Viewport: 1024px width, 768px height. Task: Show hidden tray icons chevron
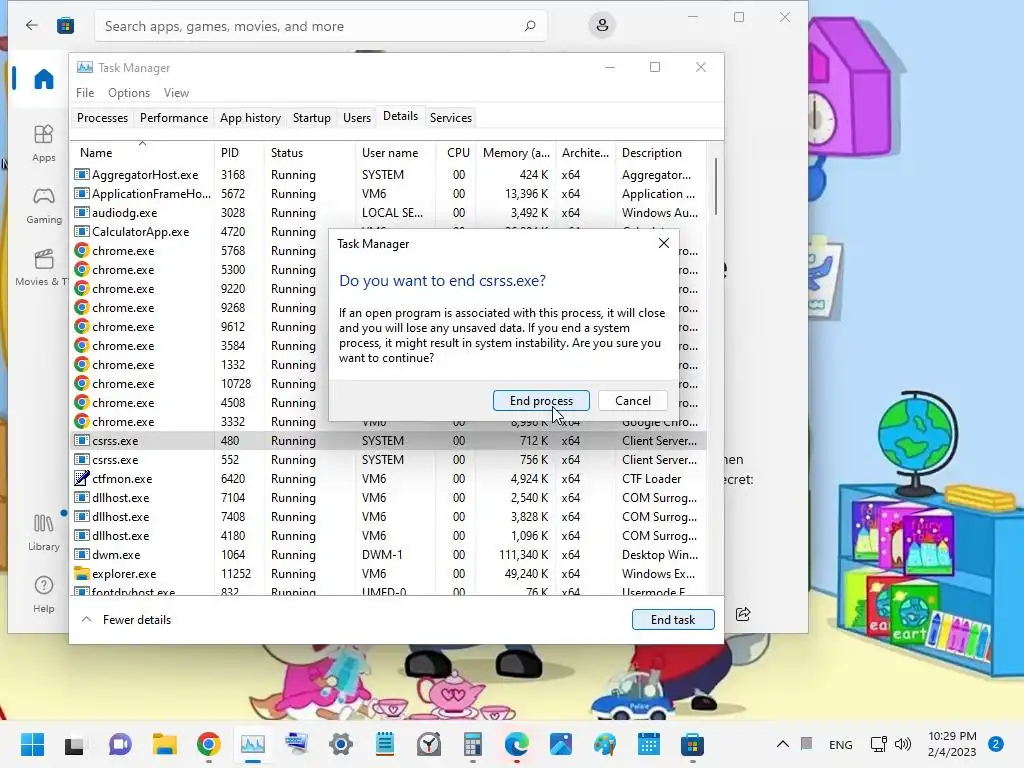tap(782, 744)
